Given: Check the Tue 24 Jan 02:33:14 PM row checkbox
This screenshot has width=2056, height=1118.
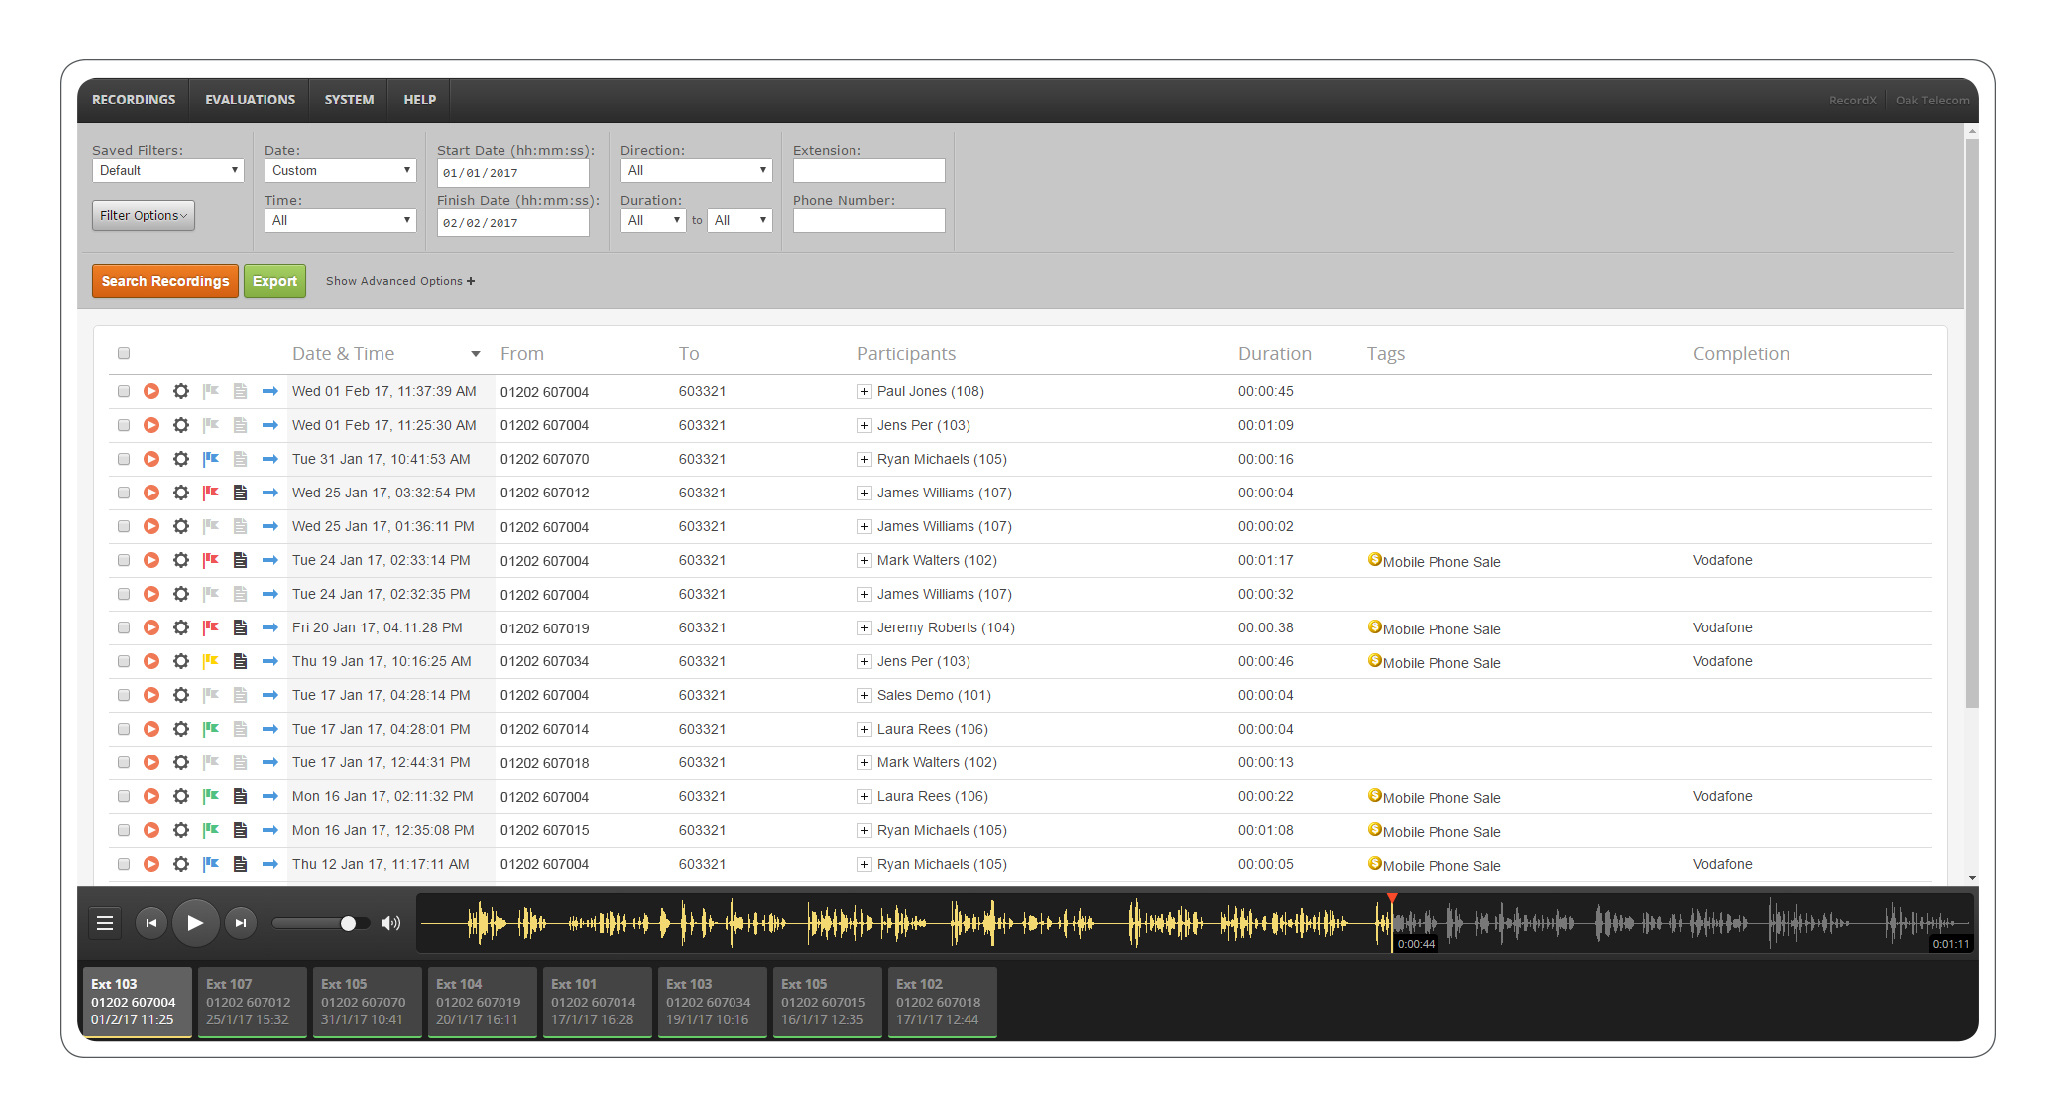Looking at the screenshot, I should [124, 560].
